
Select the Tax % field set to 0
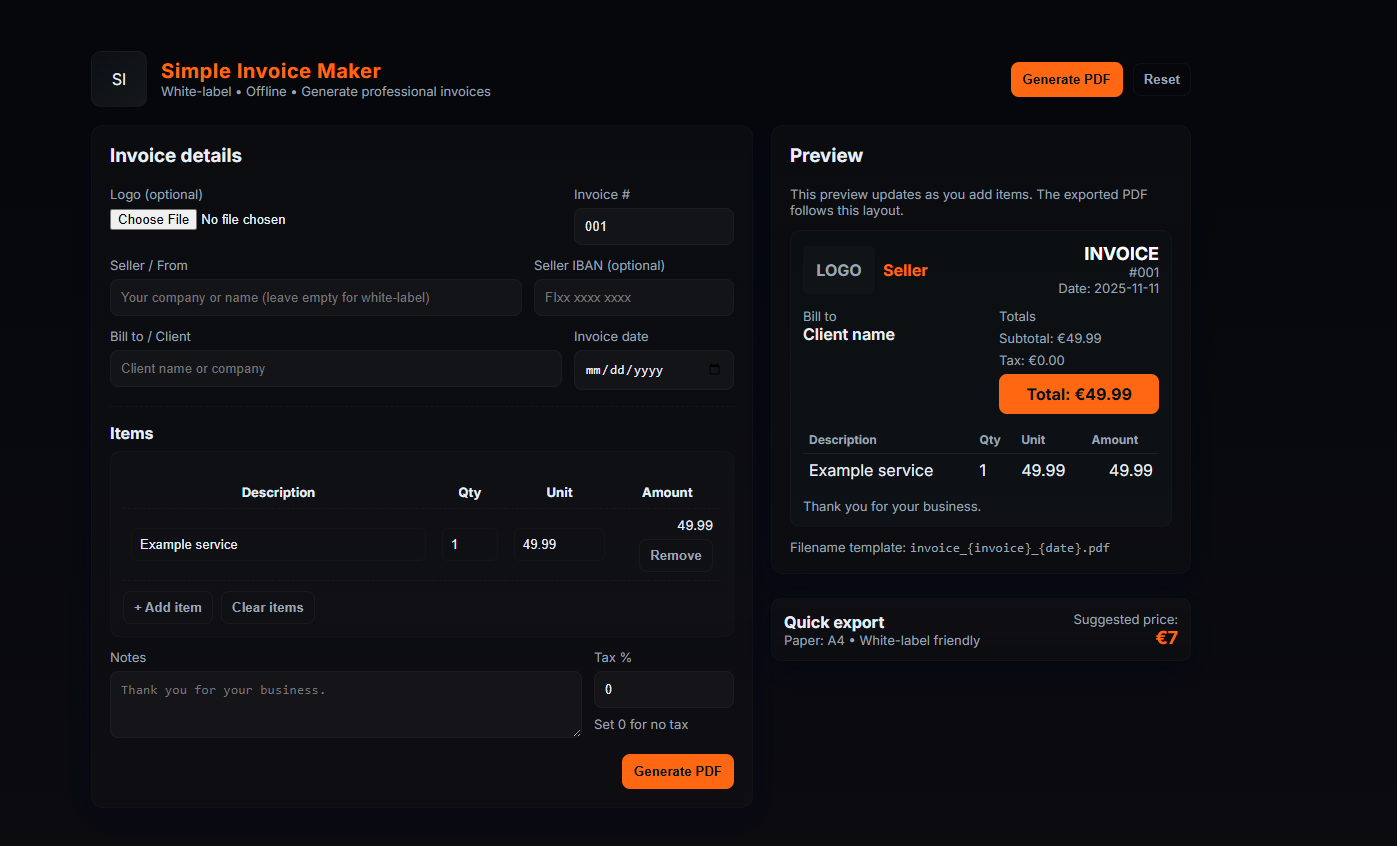(x=663, y=689)
